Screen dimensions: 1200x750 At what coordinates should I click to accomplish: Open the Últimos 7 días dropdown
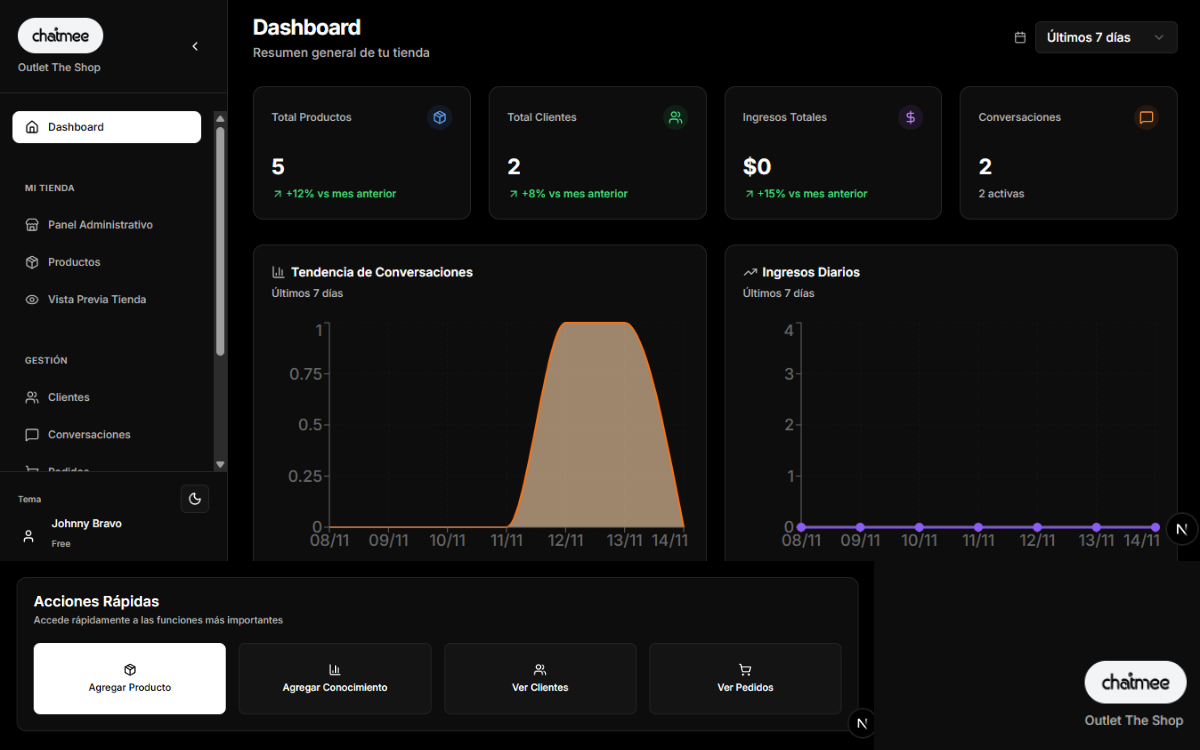1106,36
